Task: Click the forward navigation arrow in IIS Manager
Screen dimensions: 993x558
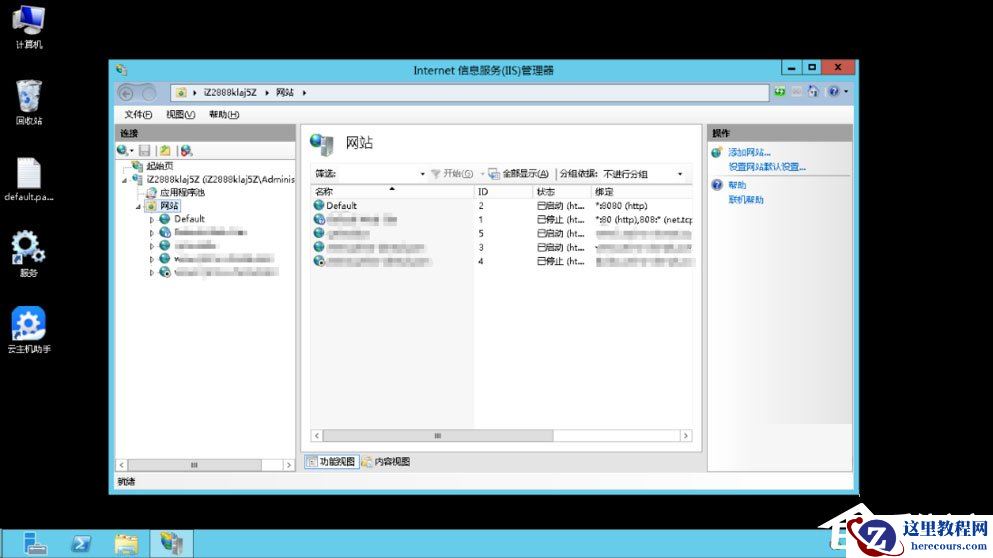Action: [149, 93]
